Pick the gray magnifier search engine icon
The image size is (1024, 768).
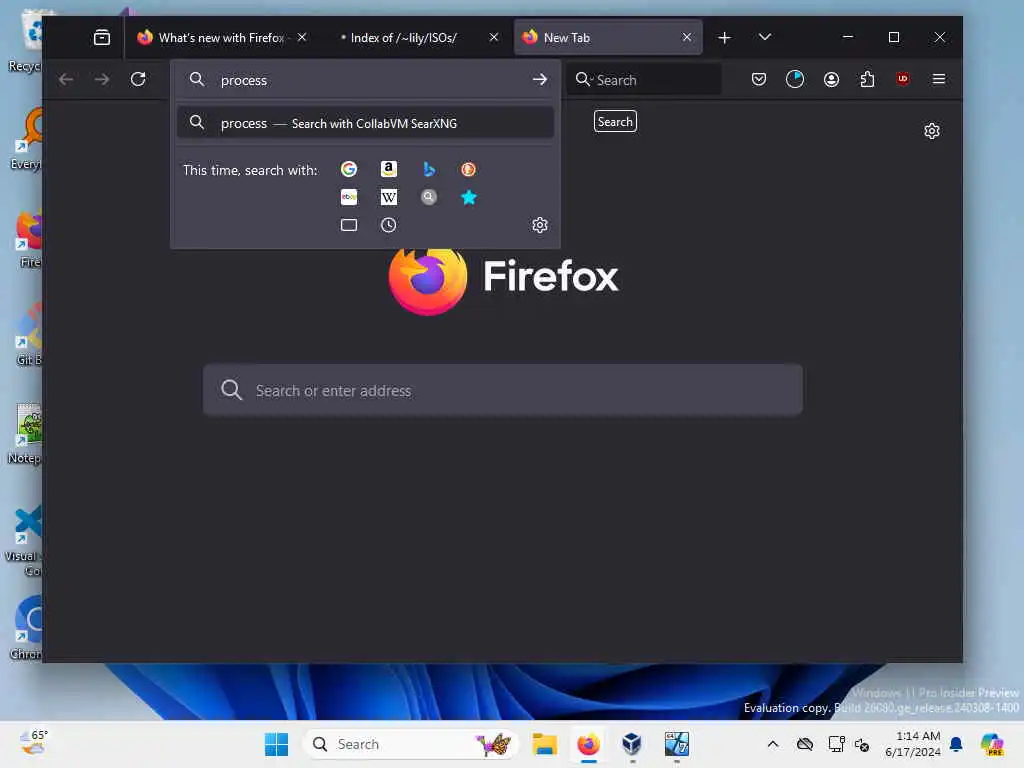[428, 197]
